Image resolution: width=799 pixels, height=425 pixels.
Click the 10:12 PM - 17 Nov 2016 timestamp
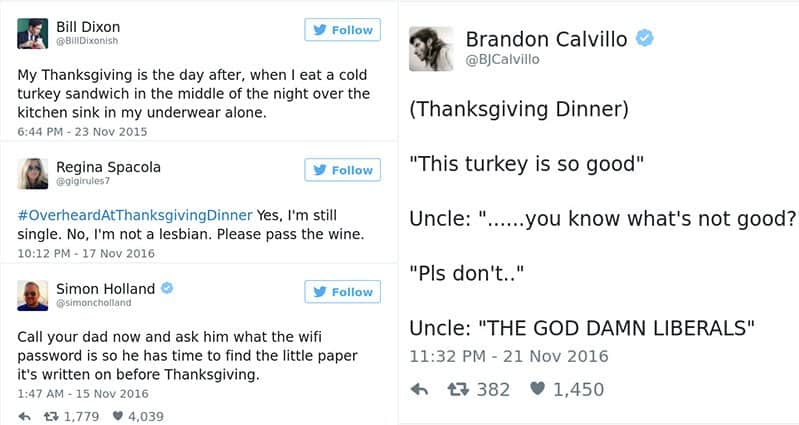pyautogui.click(x=86, y=252)
